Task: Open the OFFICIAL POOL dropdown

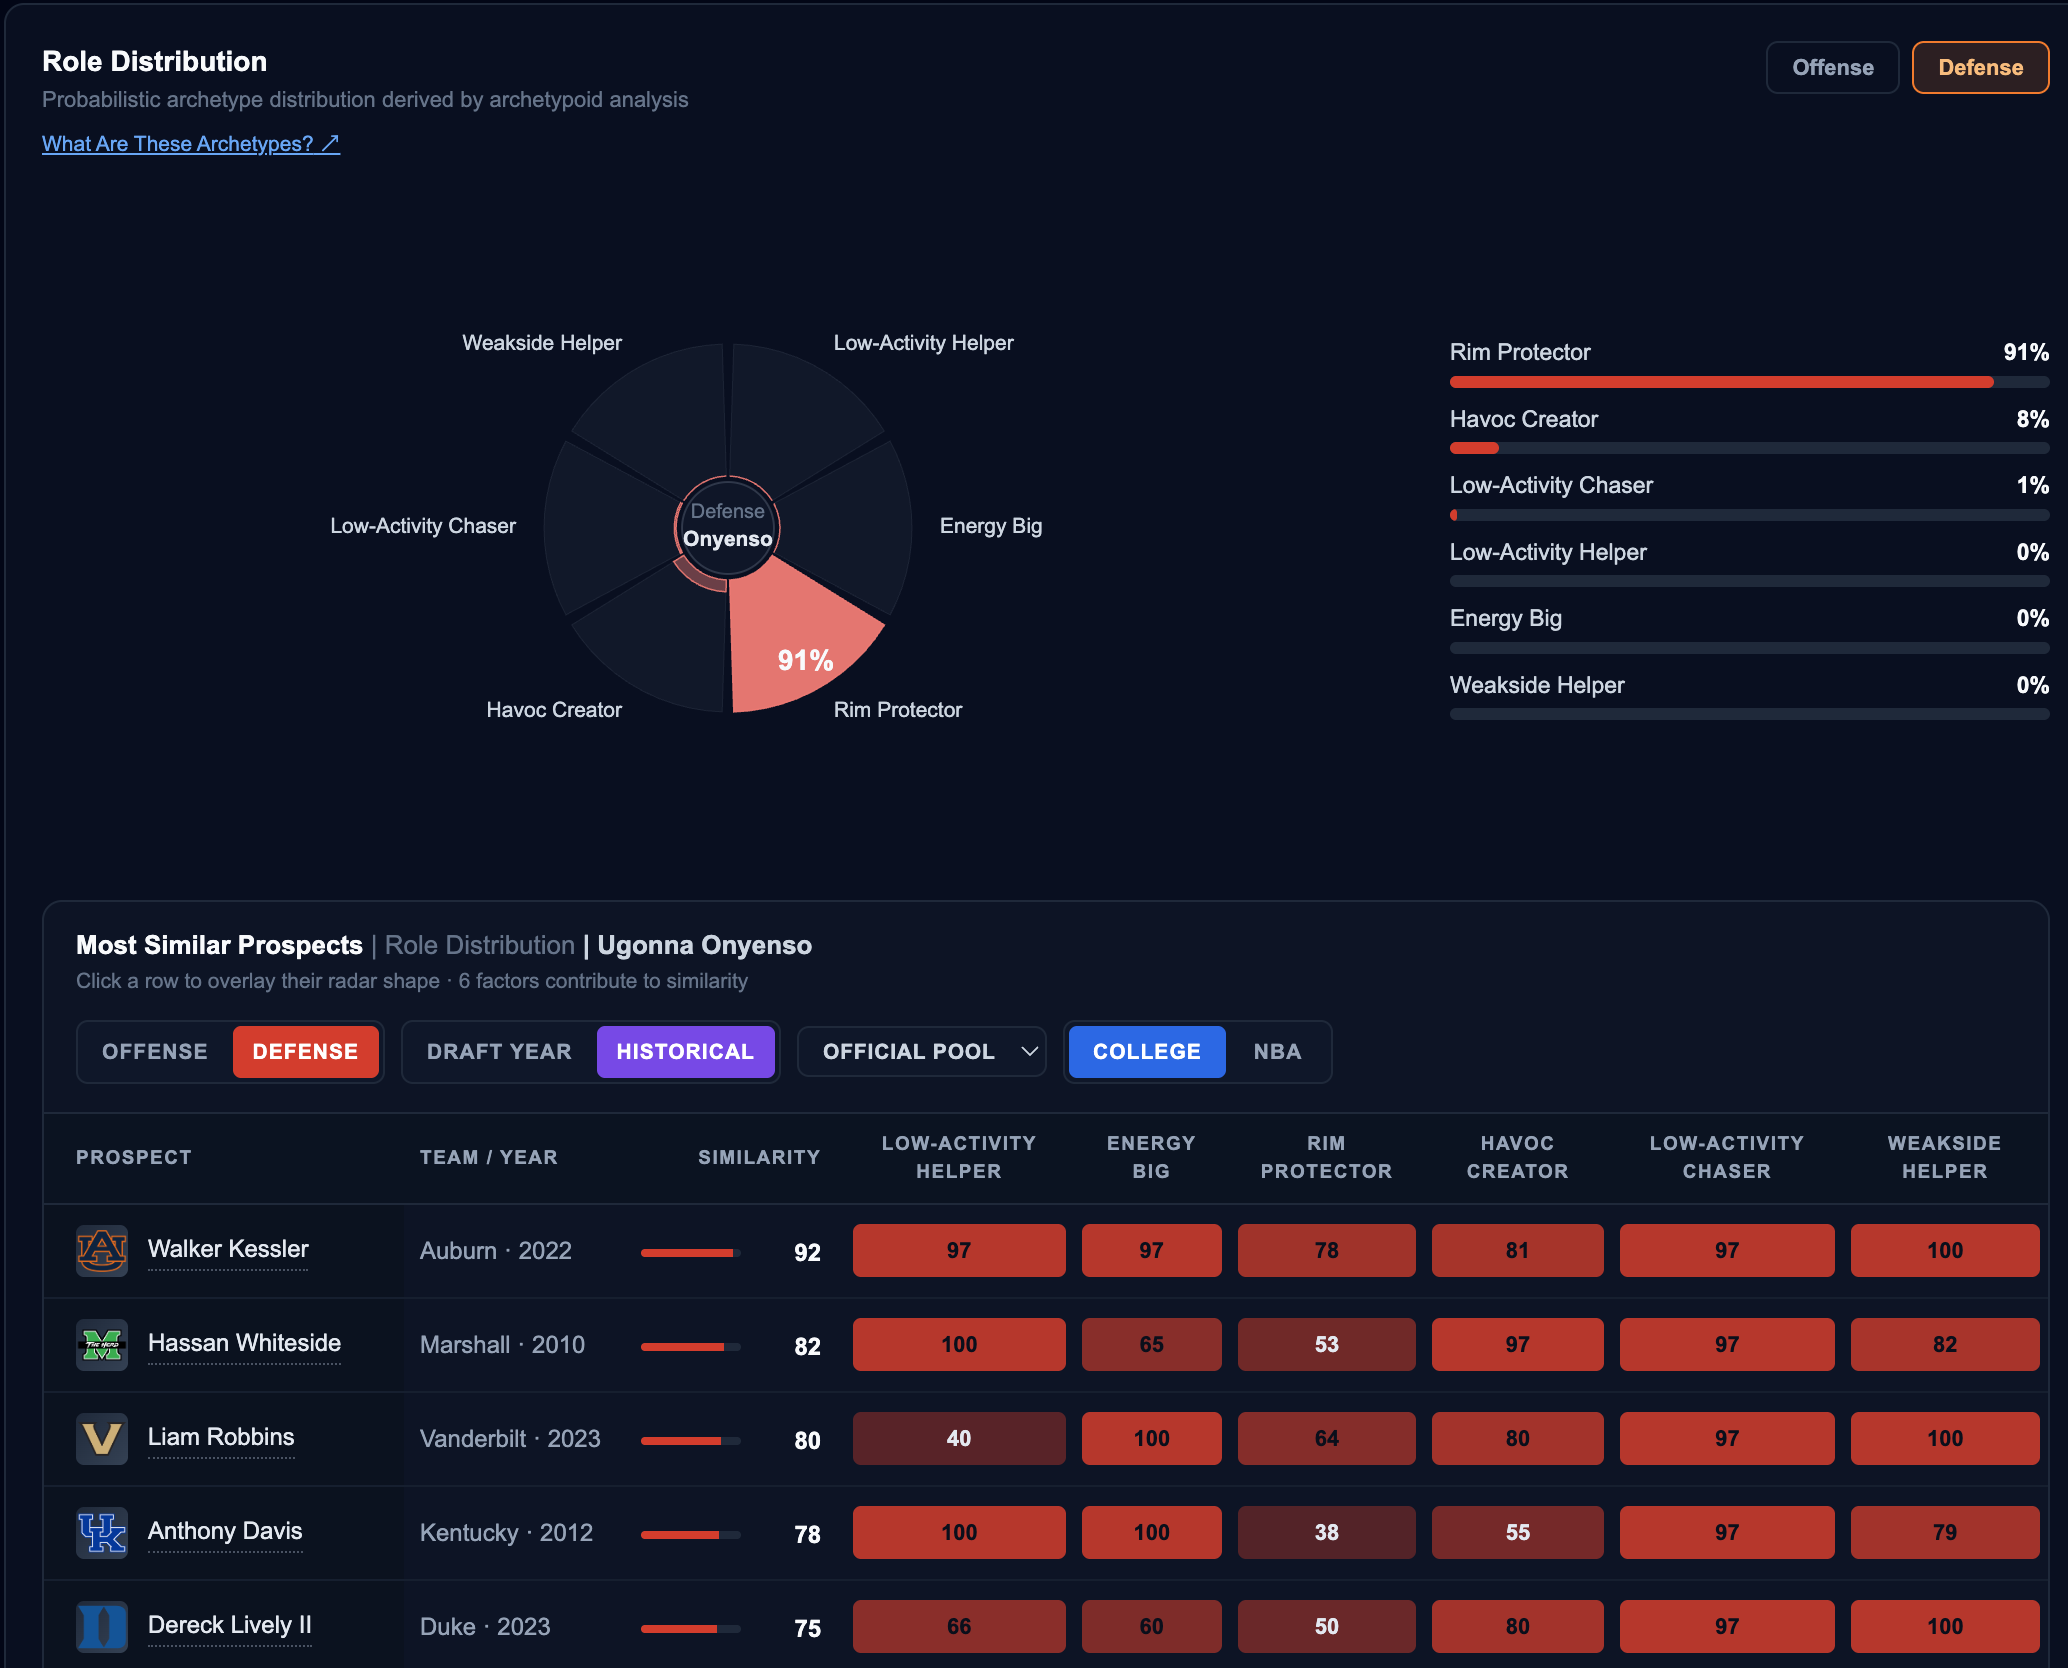Action: [921, 1051]
